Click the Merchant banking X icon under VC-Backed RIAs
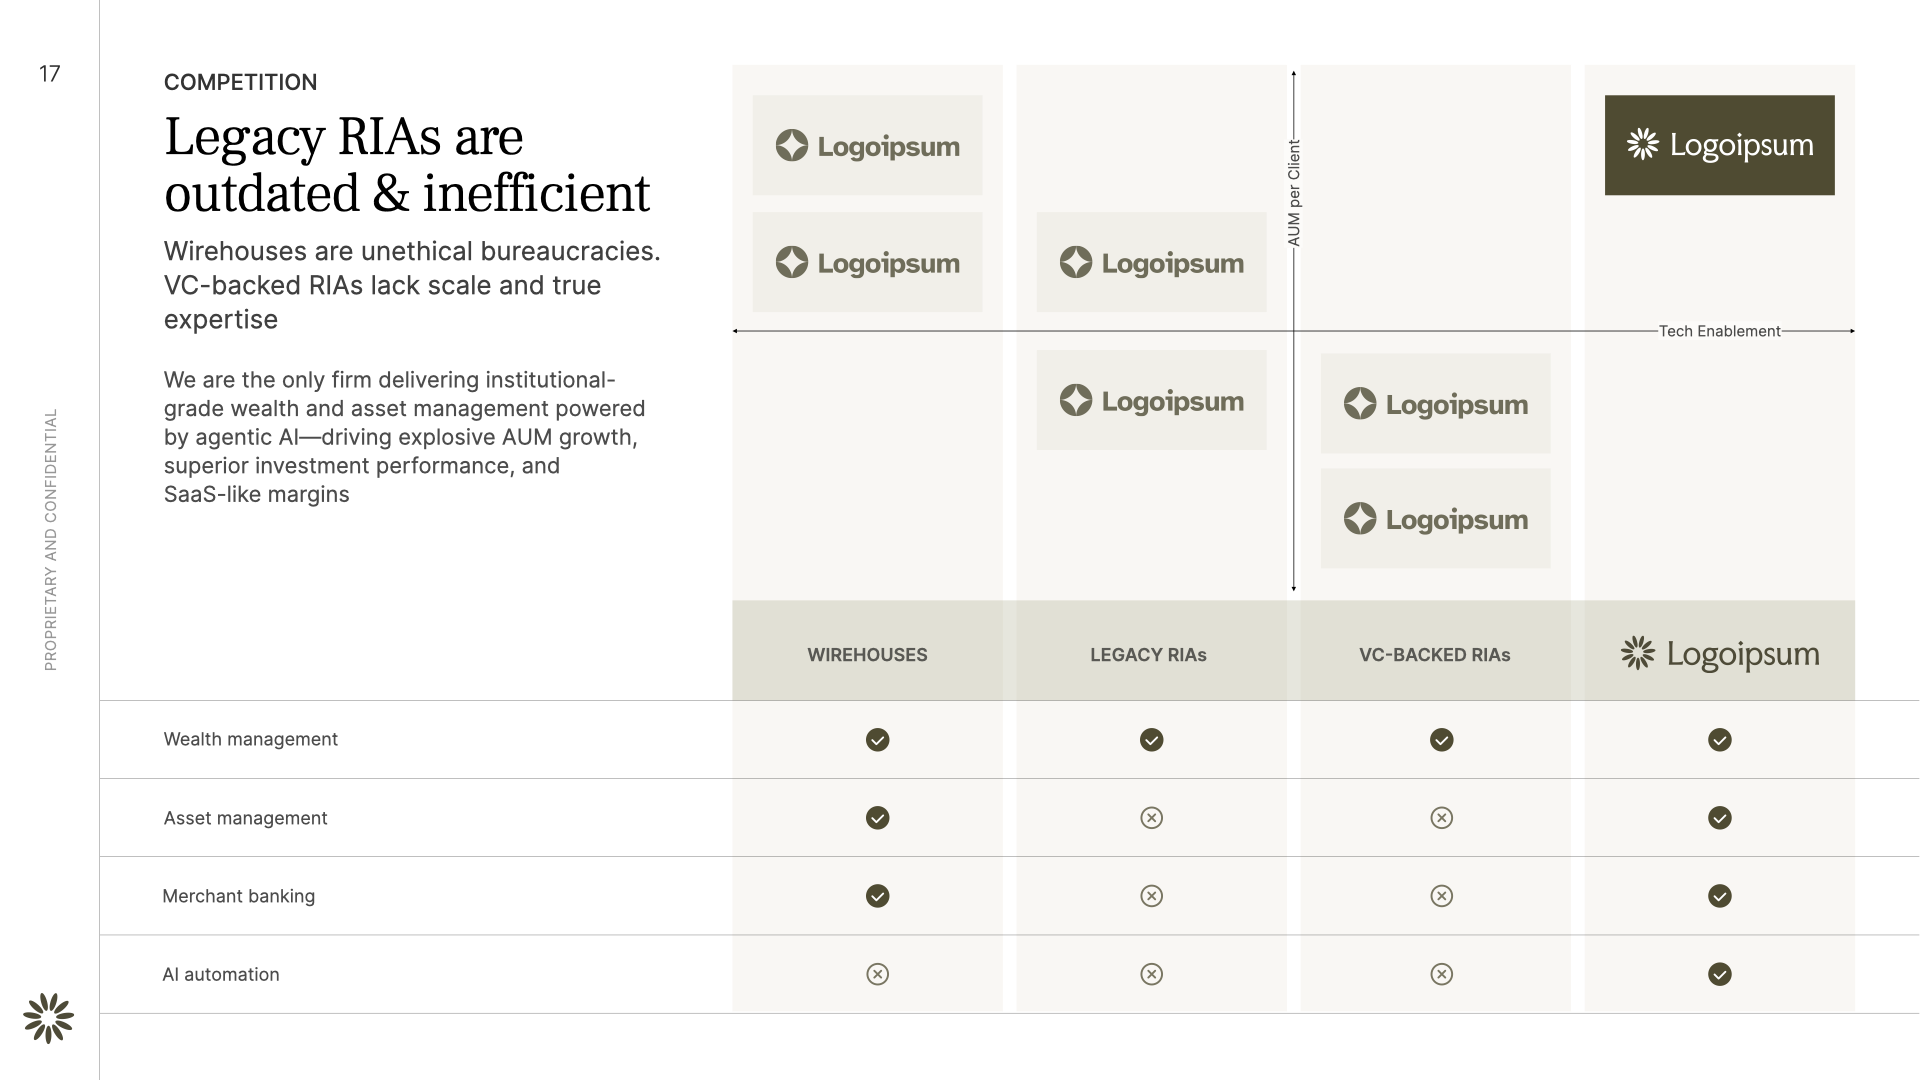Viewport: 1920px width, 1080px height. tap(1441, 896)
